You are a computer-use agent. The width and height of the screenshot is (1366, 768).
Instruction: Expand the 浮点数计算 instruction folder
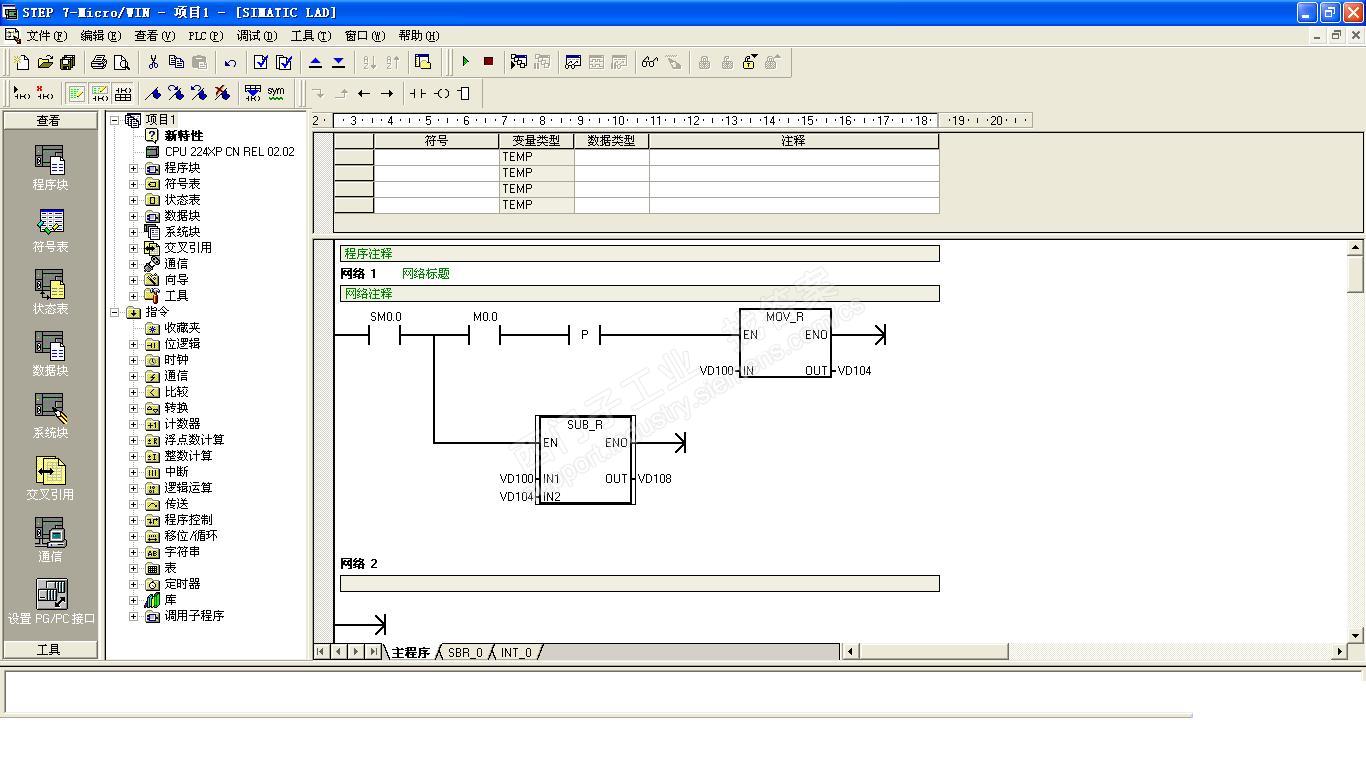point(134,440)
